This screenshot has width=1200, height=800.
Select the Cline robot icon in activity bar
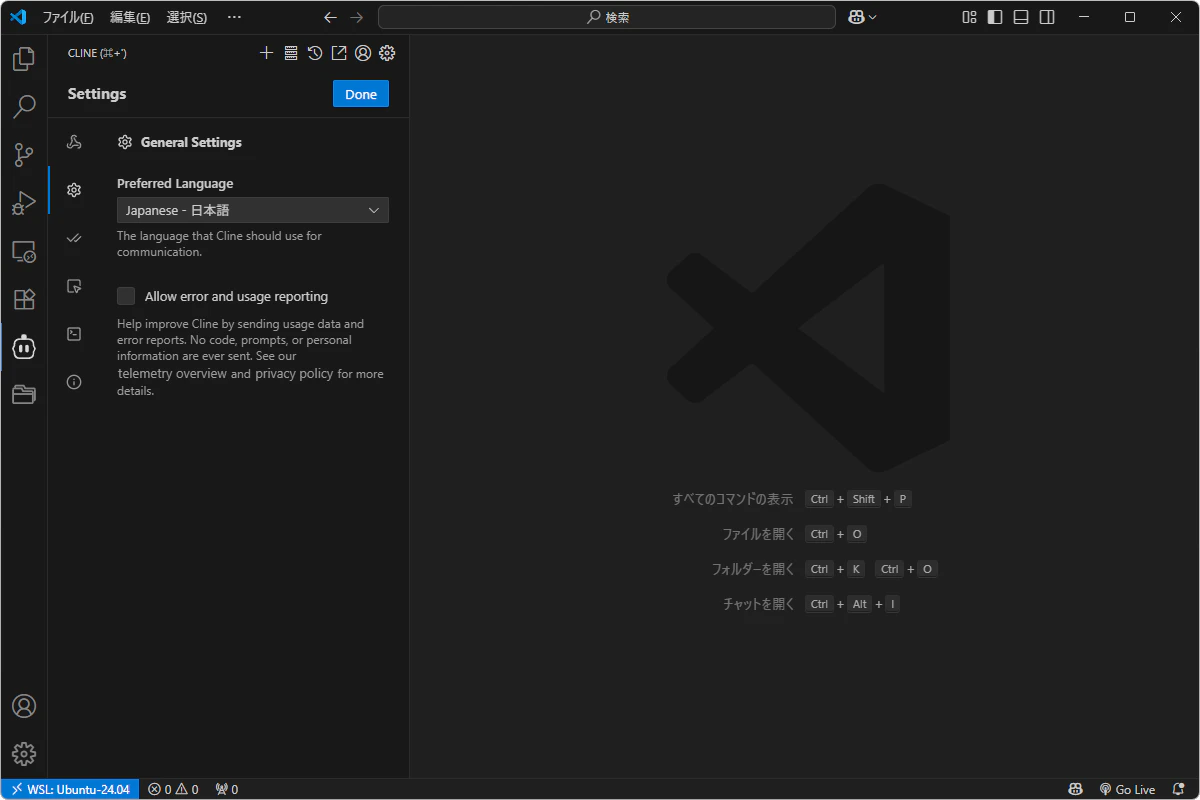24,347
